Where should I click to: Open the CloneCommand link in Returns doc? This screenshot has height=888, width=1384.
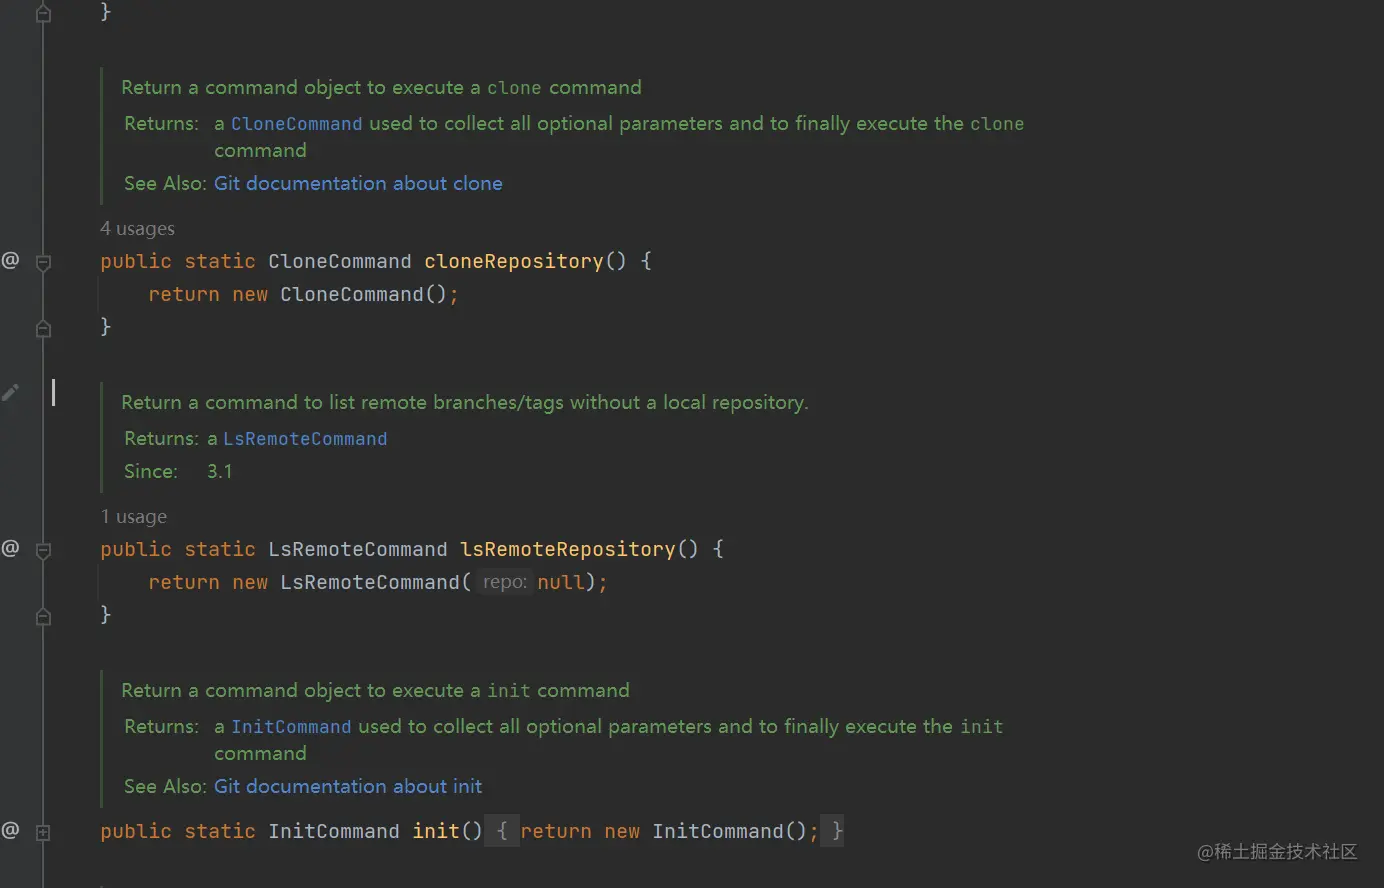(x=297, y=124)
